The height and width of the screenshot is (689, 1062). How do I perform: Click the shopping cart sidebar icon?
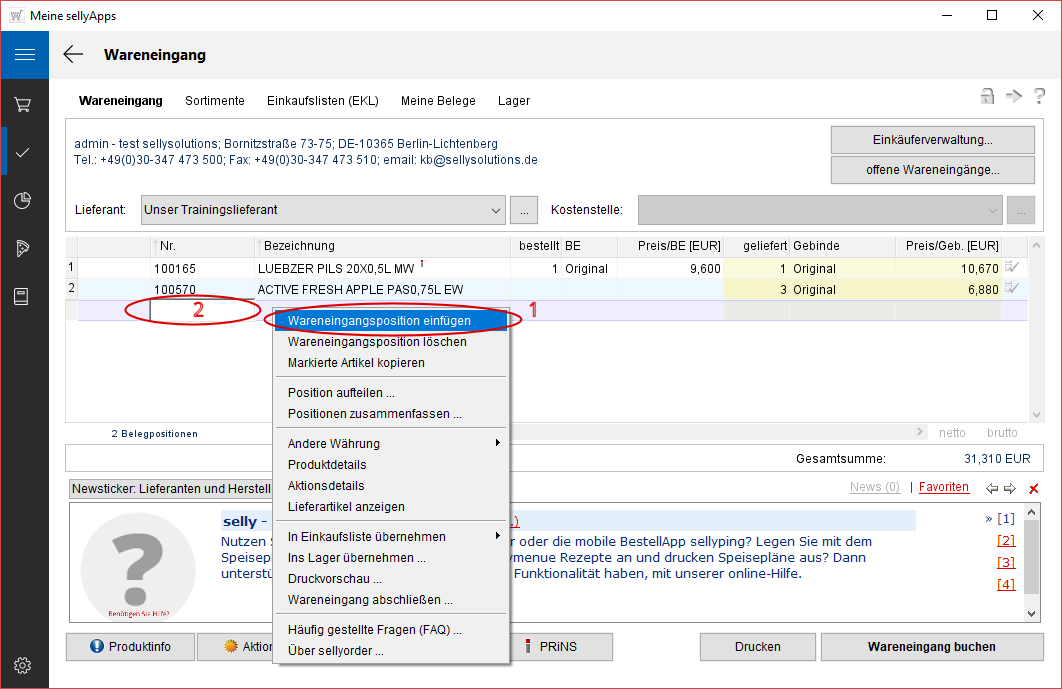point(24,104)
